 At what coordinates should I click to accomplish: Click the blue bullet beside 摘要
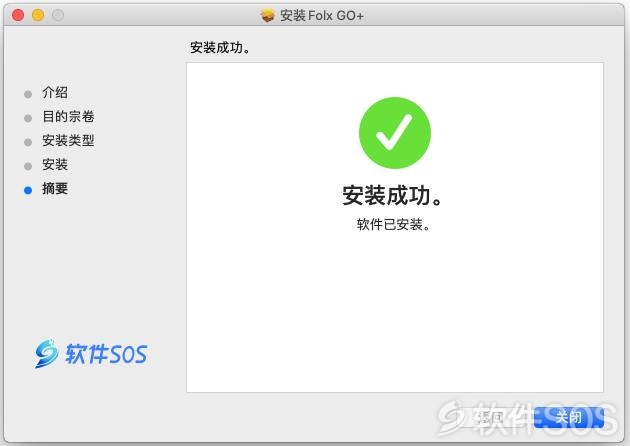coord(28,190)
